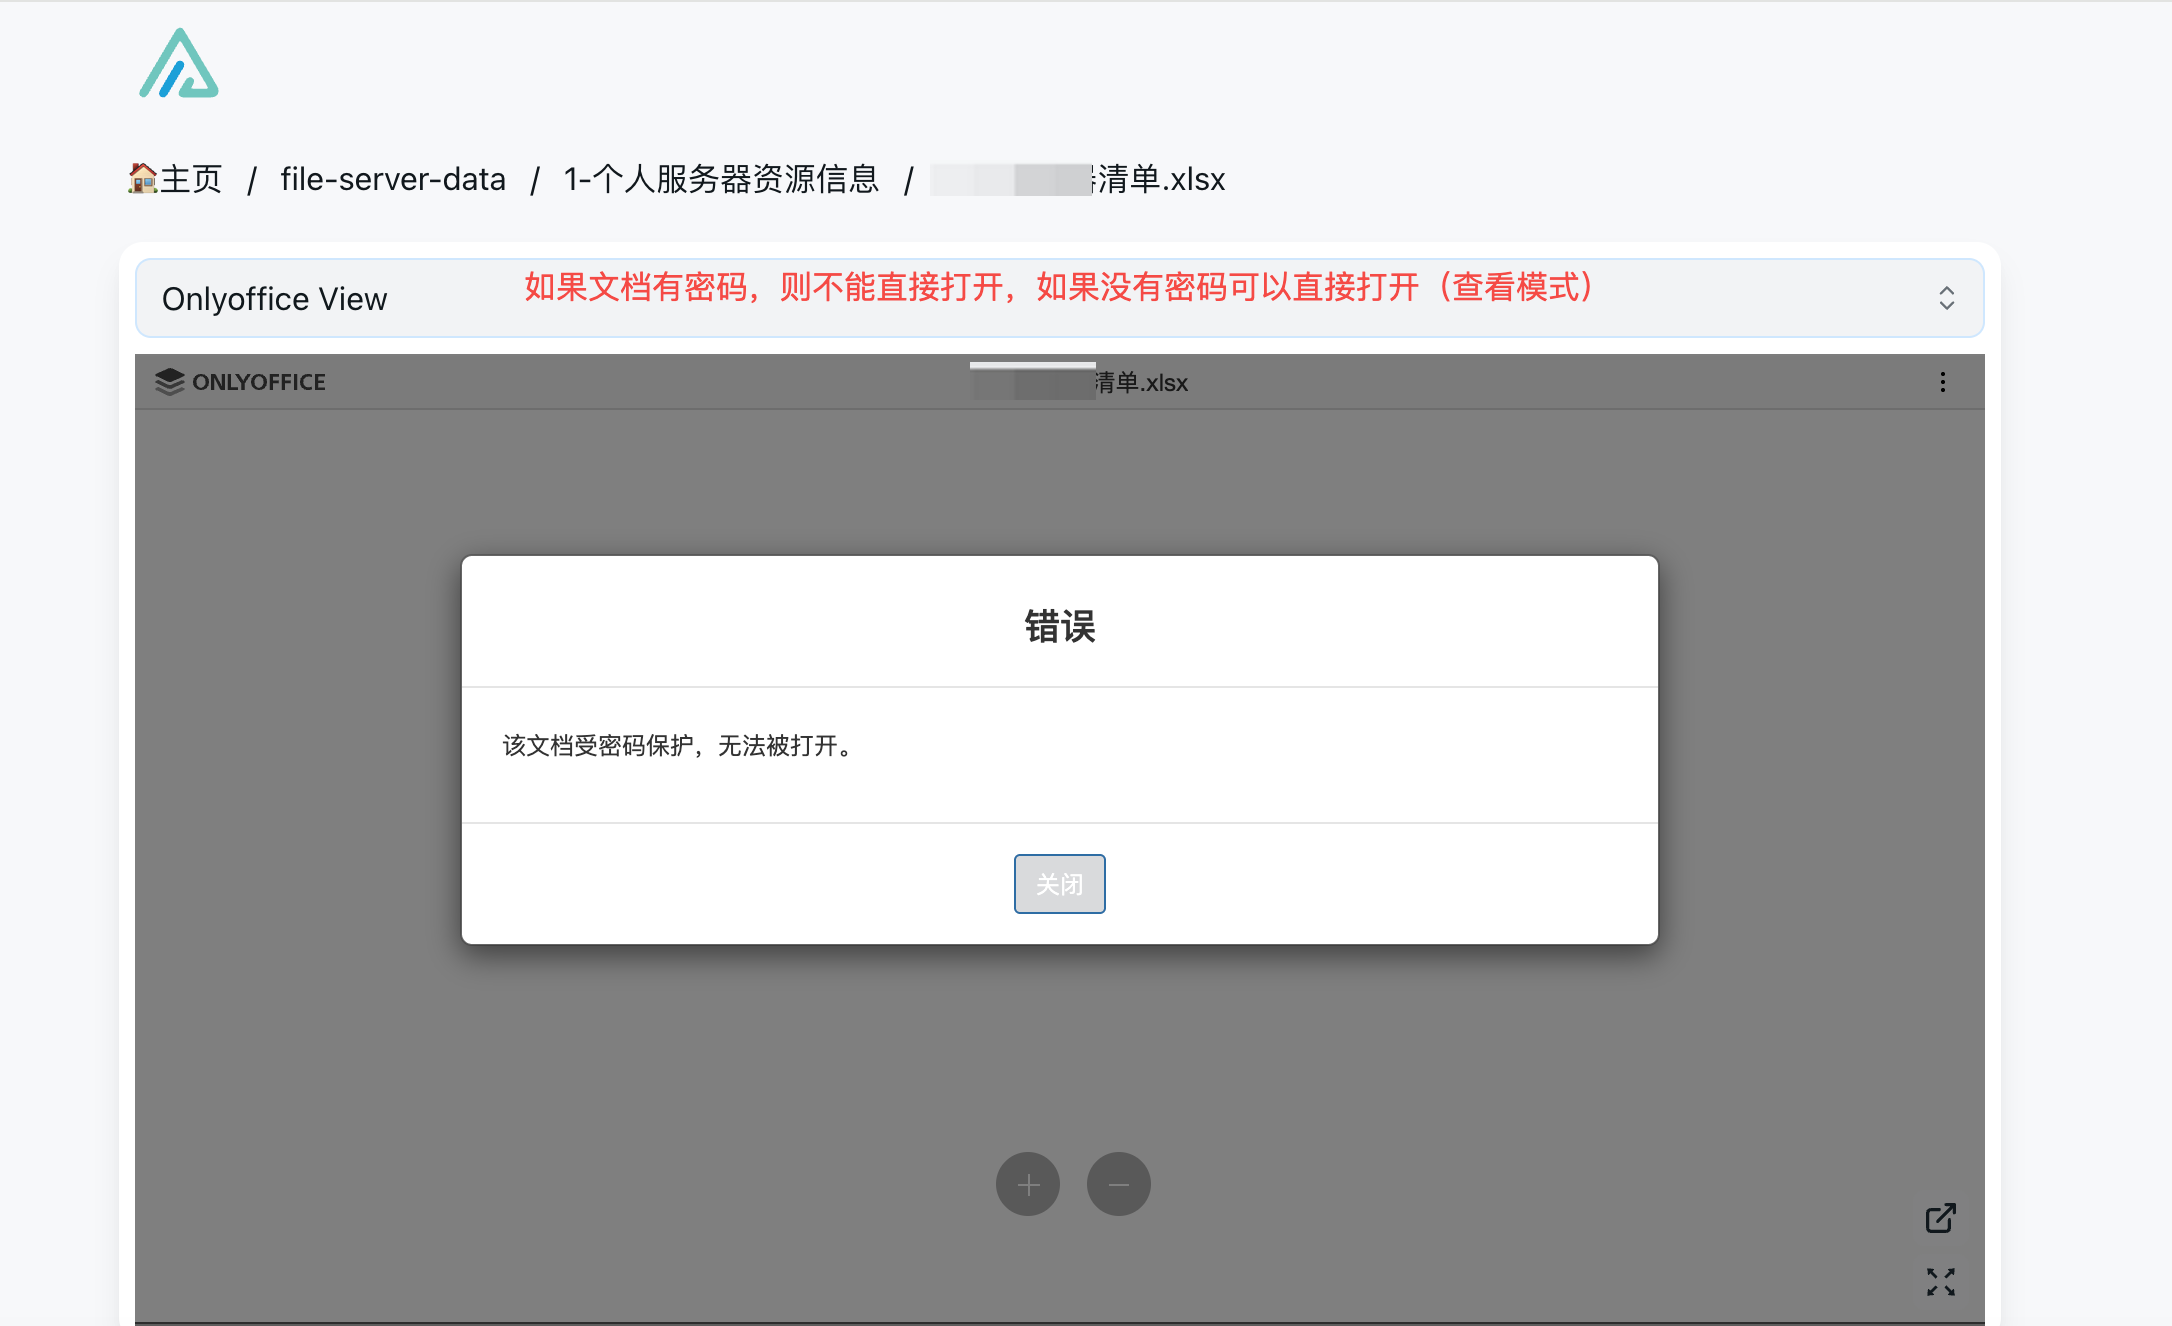Image resolution: width=2172 pixels, height=1326 pixels.
Task: Click the password-protected error message text
Action: (678, 746)
